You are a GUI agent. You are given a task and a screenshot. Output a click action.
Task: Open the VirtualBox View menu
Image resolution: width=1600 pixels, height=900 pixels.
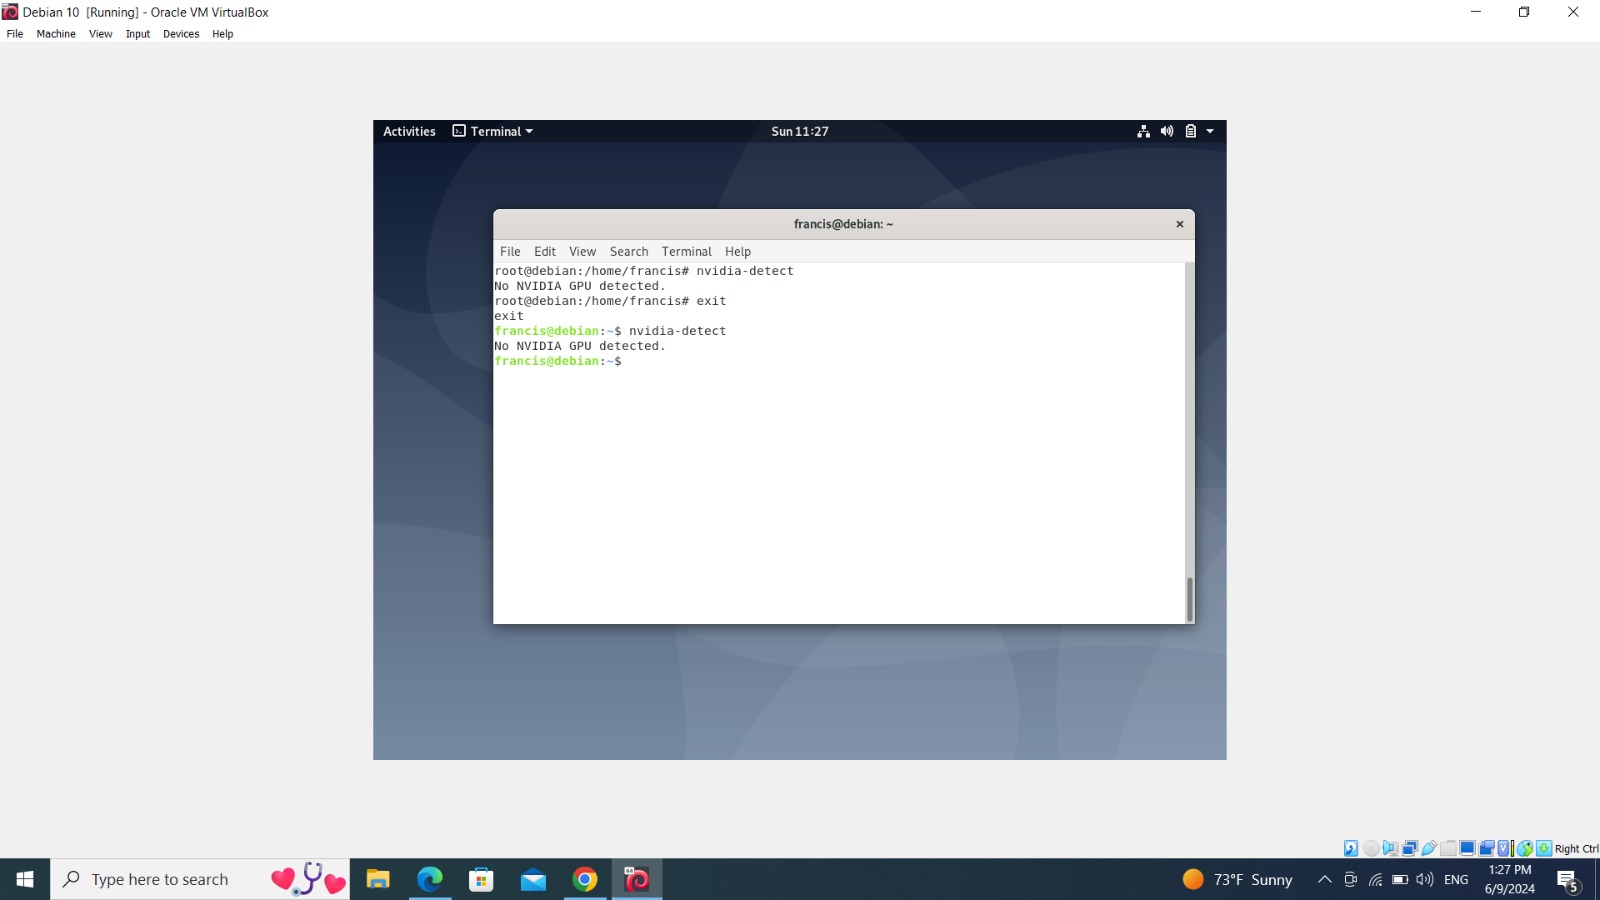coord(100,34)
